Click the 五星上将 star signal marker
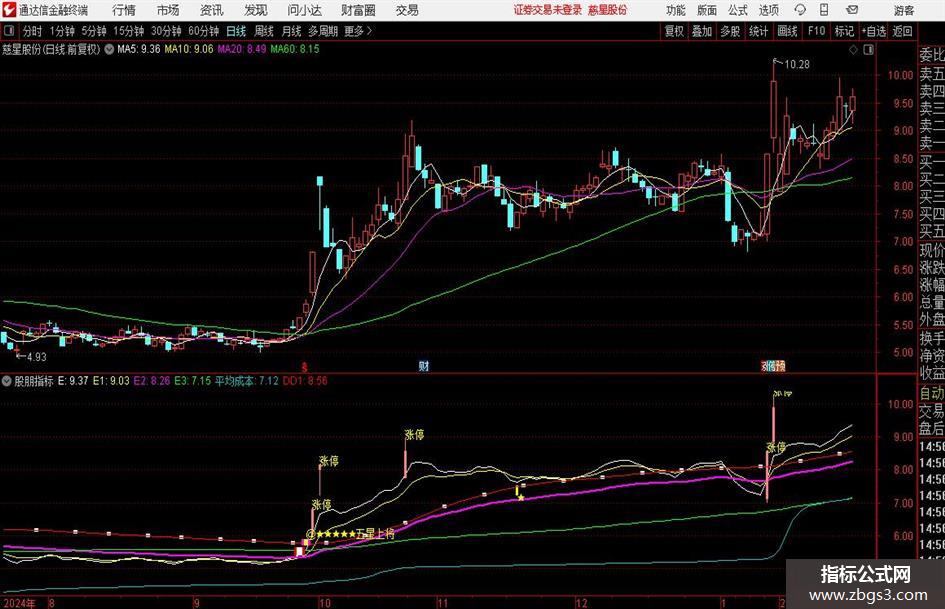Image resolution: width=945 pixels, height=609 pixels. [350, 534]
